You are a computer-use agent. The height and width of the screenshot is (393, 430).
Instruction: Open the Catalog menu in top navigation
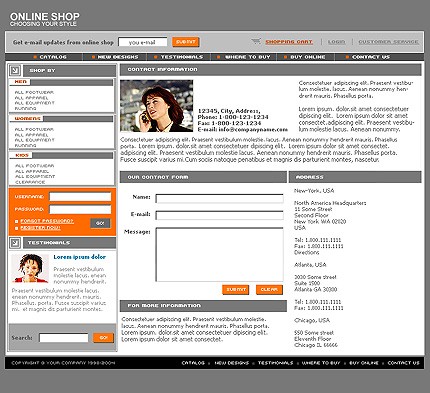53,57
